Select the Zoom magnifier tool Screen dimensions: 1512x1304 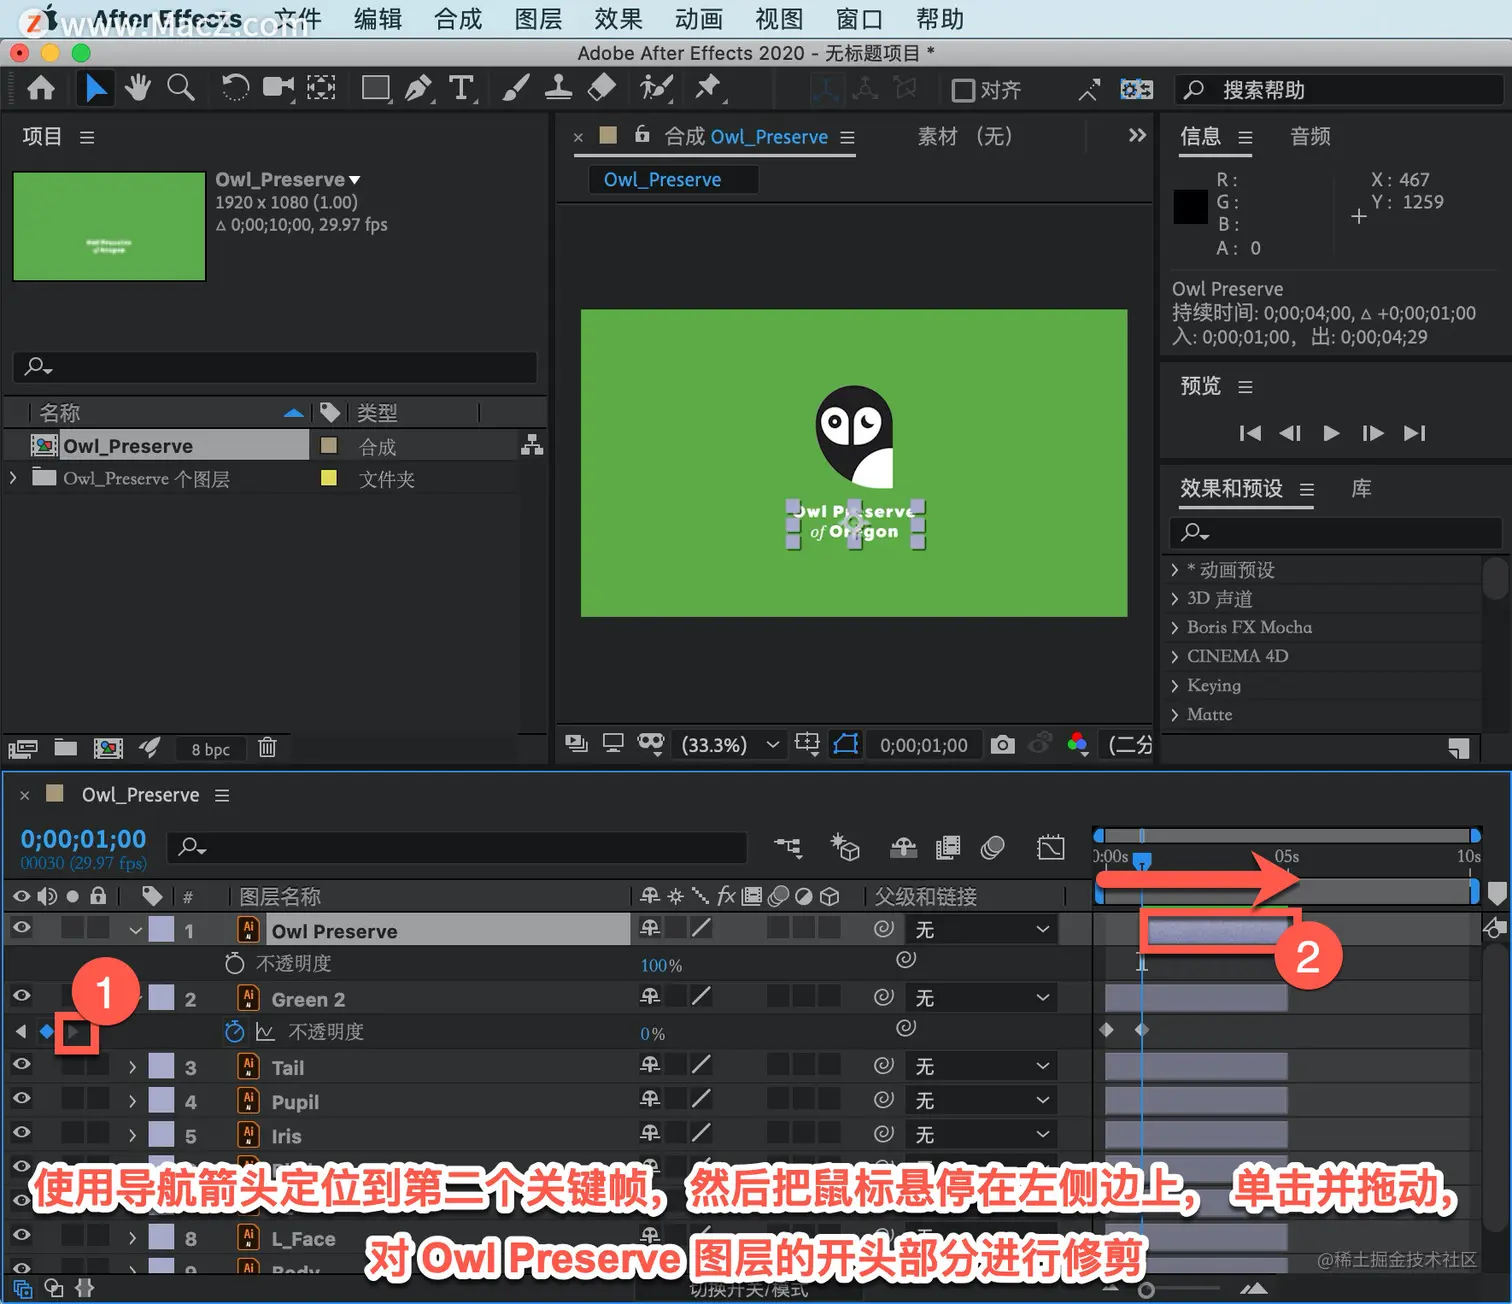tap(181, 89)
